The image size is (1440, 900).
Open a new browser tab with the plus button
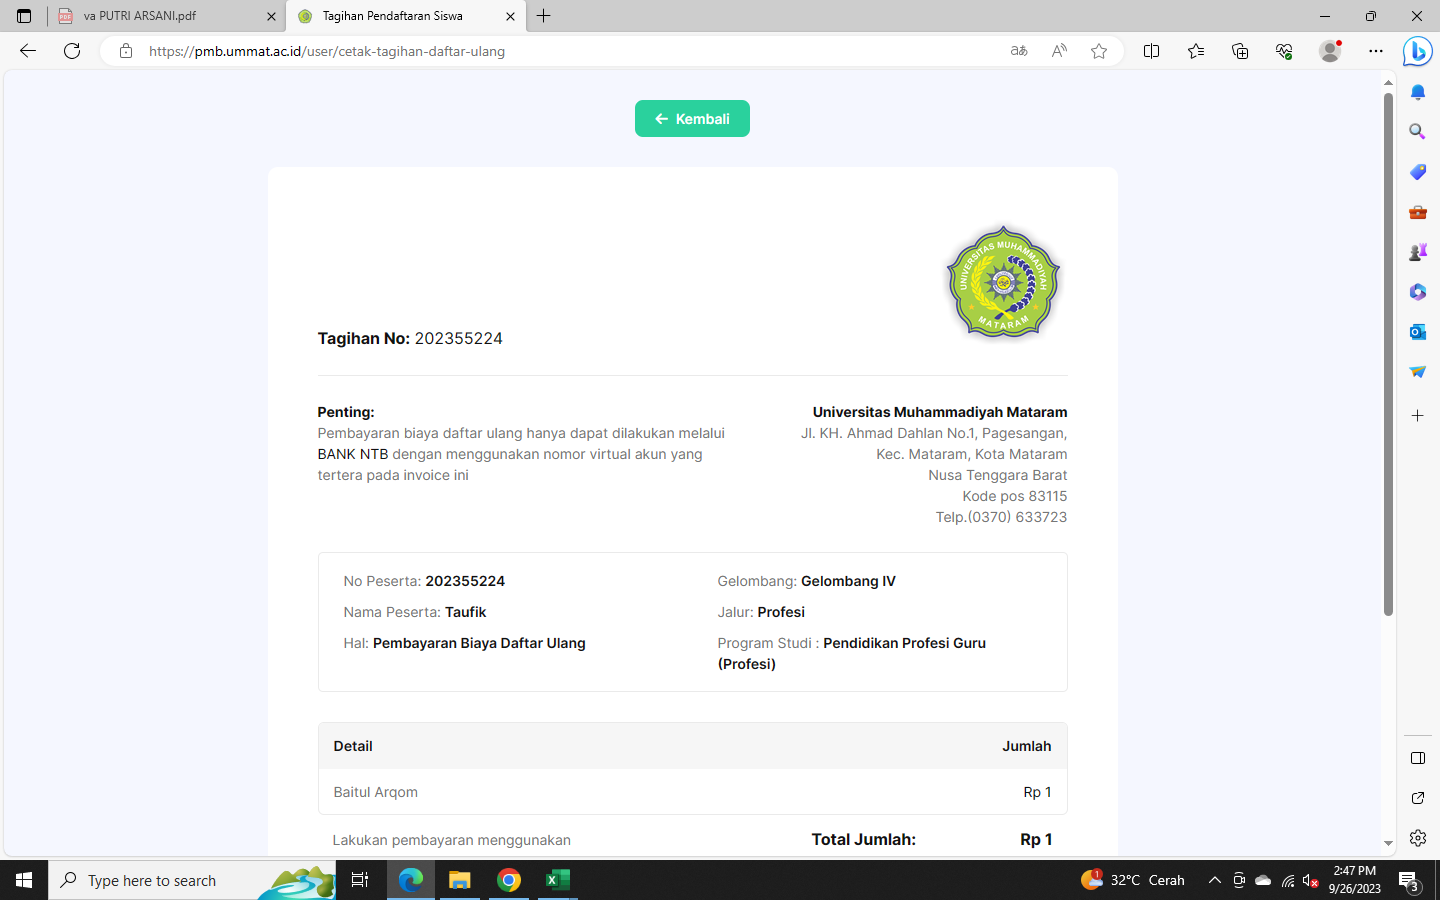(x=544, y=16)
